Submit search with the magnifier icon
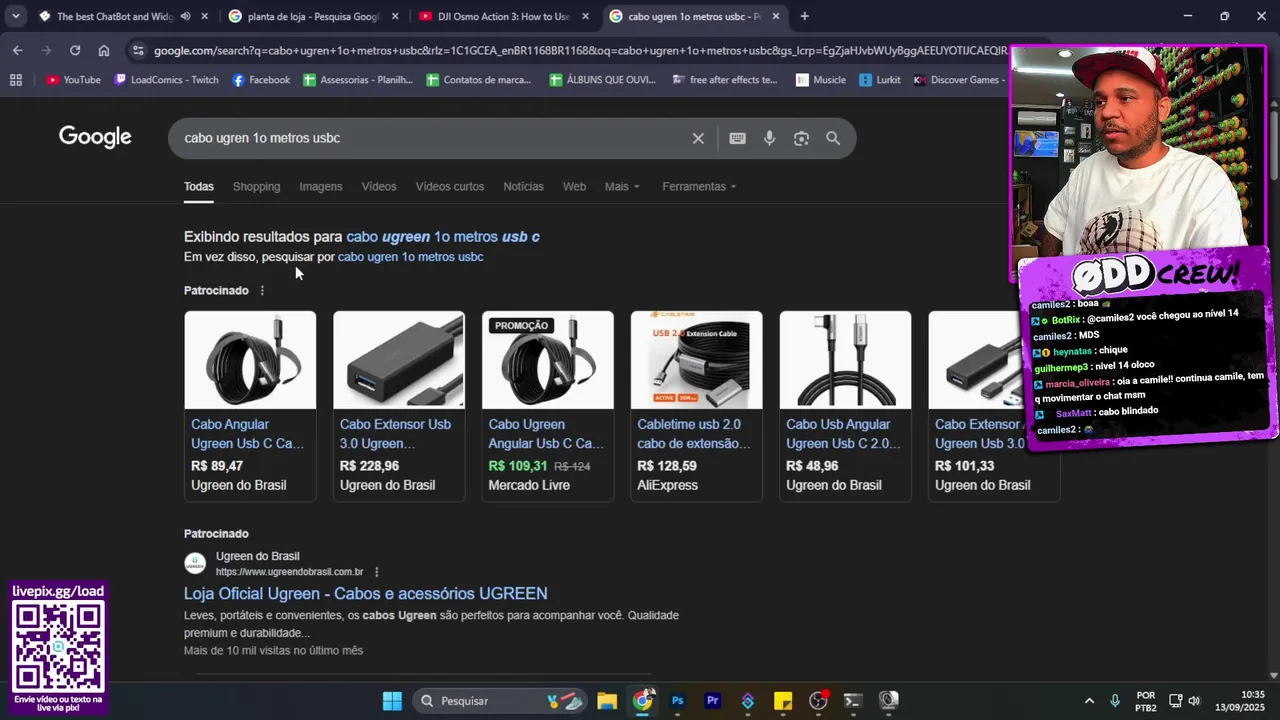Image resolution: width=1280 pixels, height=720 pixels. tap(833, 138)
